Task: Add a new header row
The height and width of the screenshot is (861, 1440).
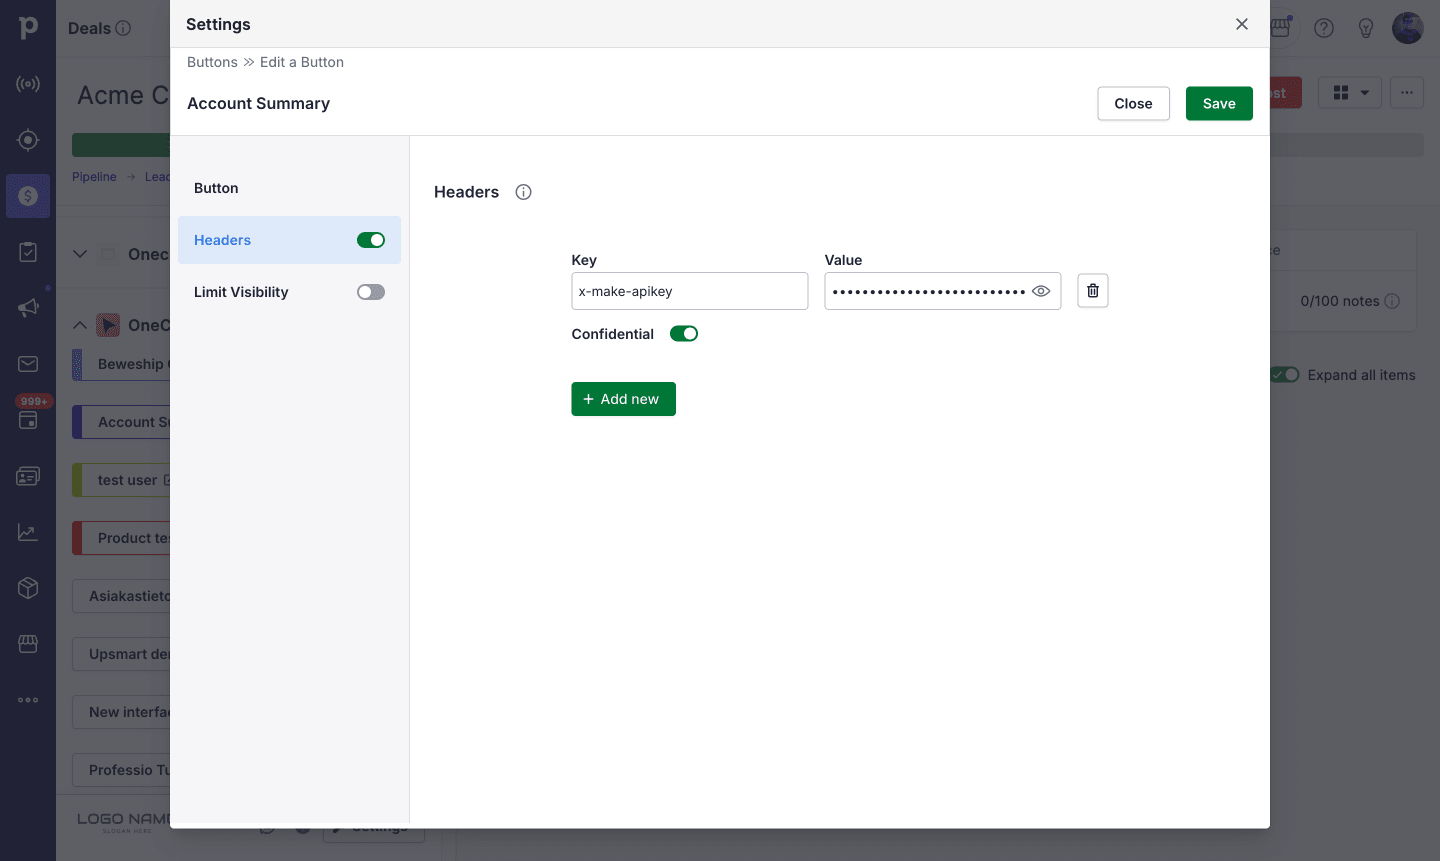Action: 623,399
